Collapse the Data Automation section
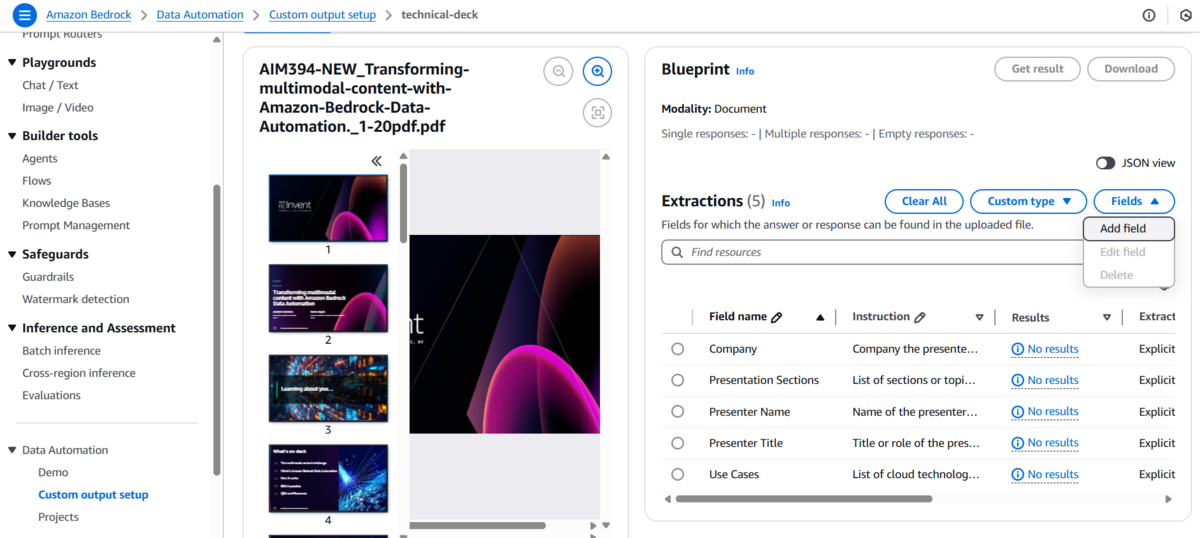The width and height of the screenshot is (1200, 538). coord(11,450)
